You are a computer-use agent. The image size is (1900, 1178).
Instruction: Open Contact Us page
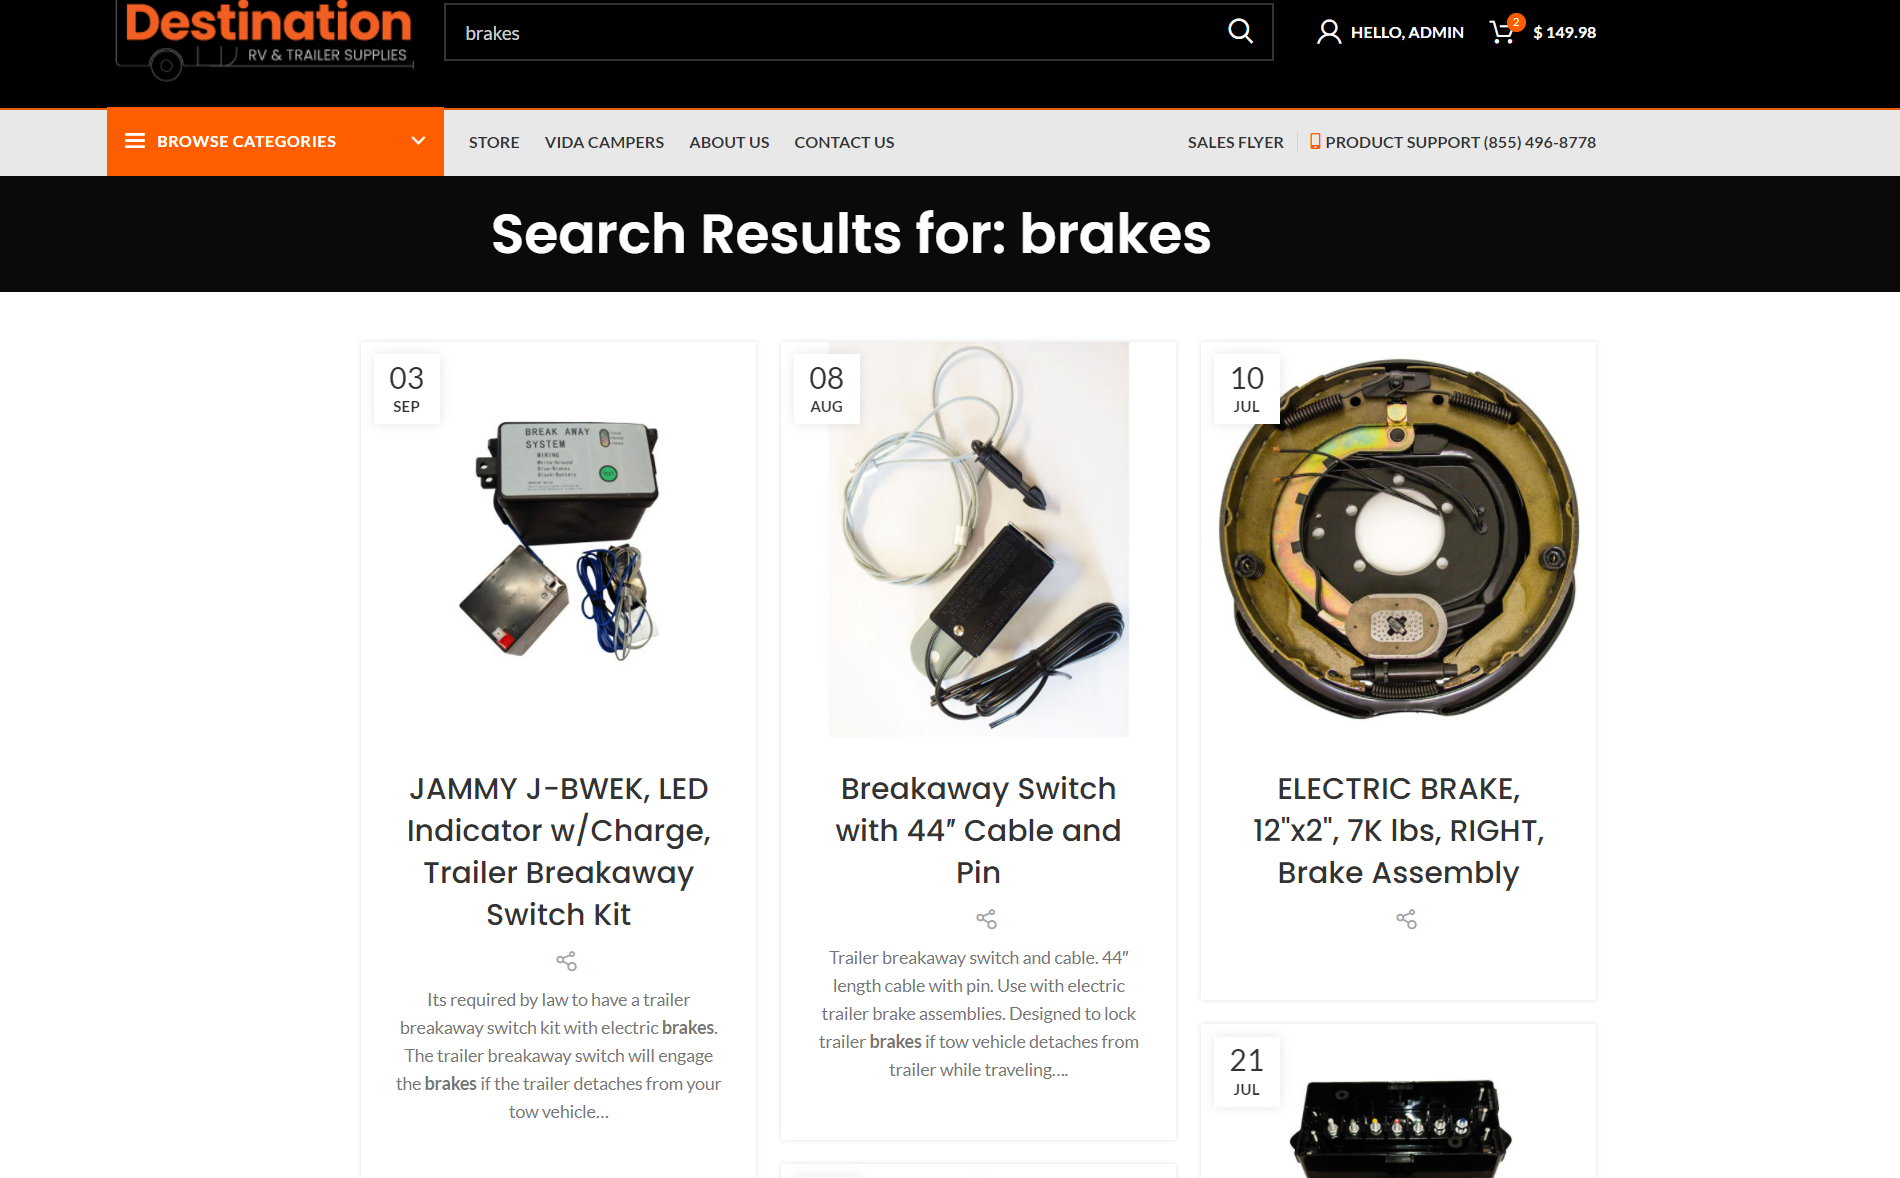(x=844, y=142)
